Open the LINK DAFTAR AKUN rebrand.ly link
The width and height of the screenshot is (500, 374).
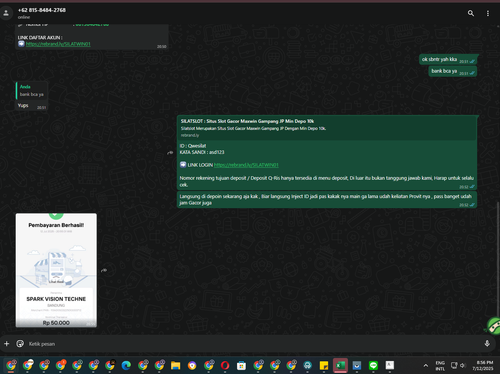click(58, 44)
